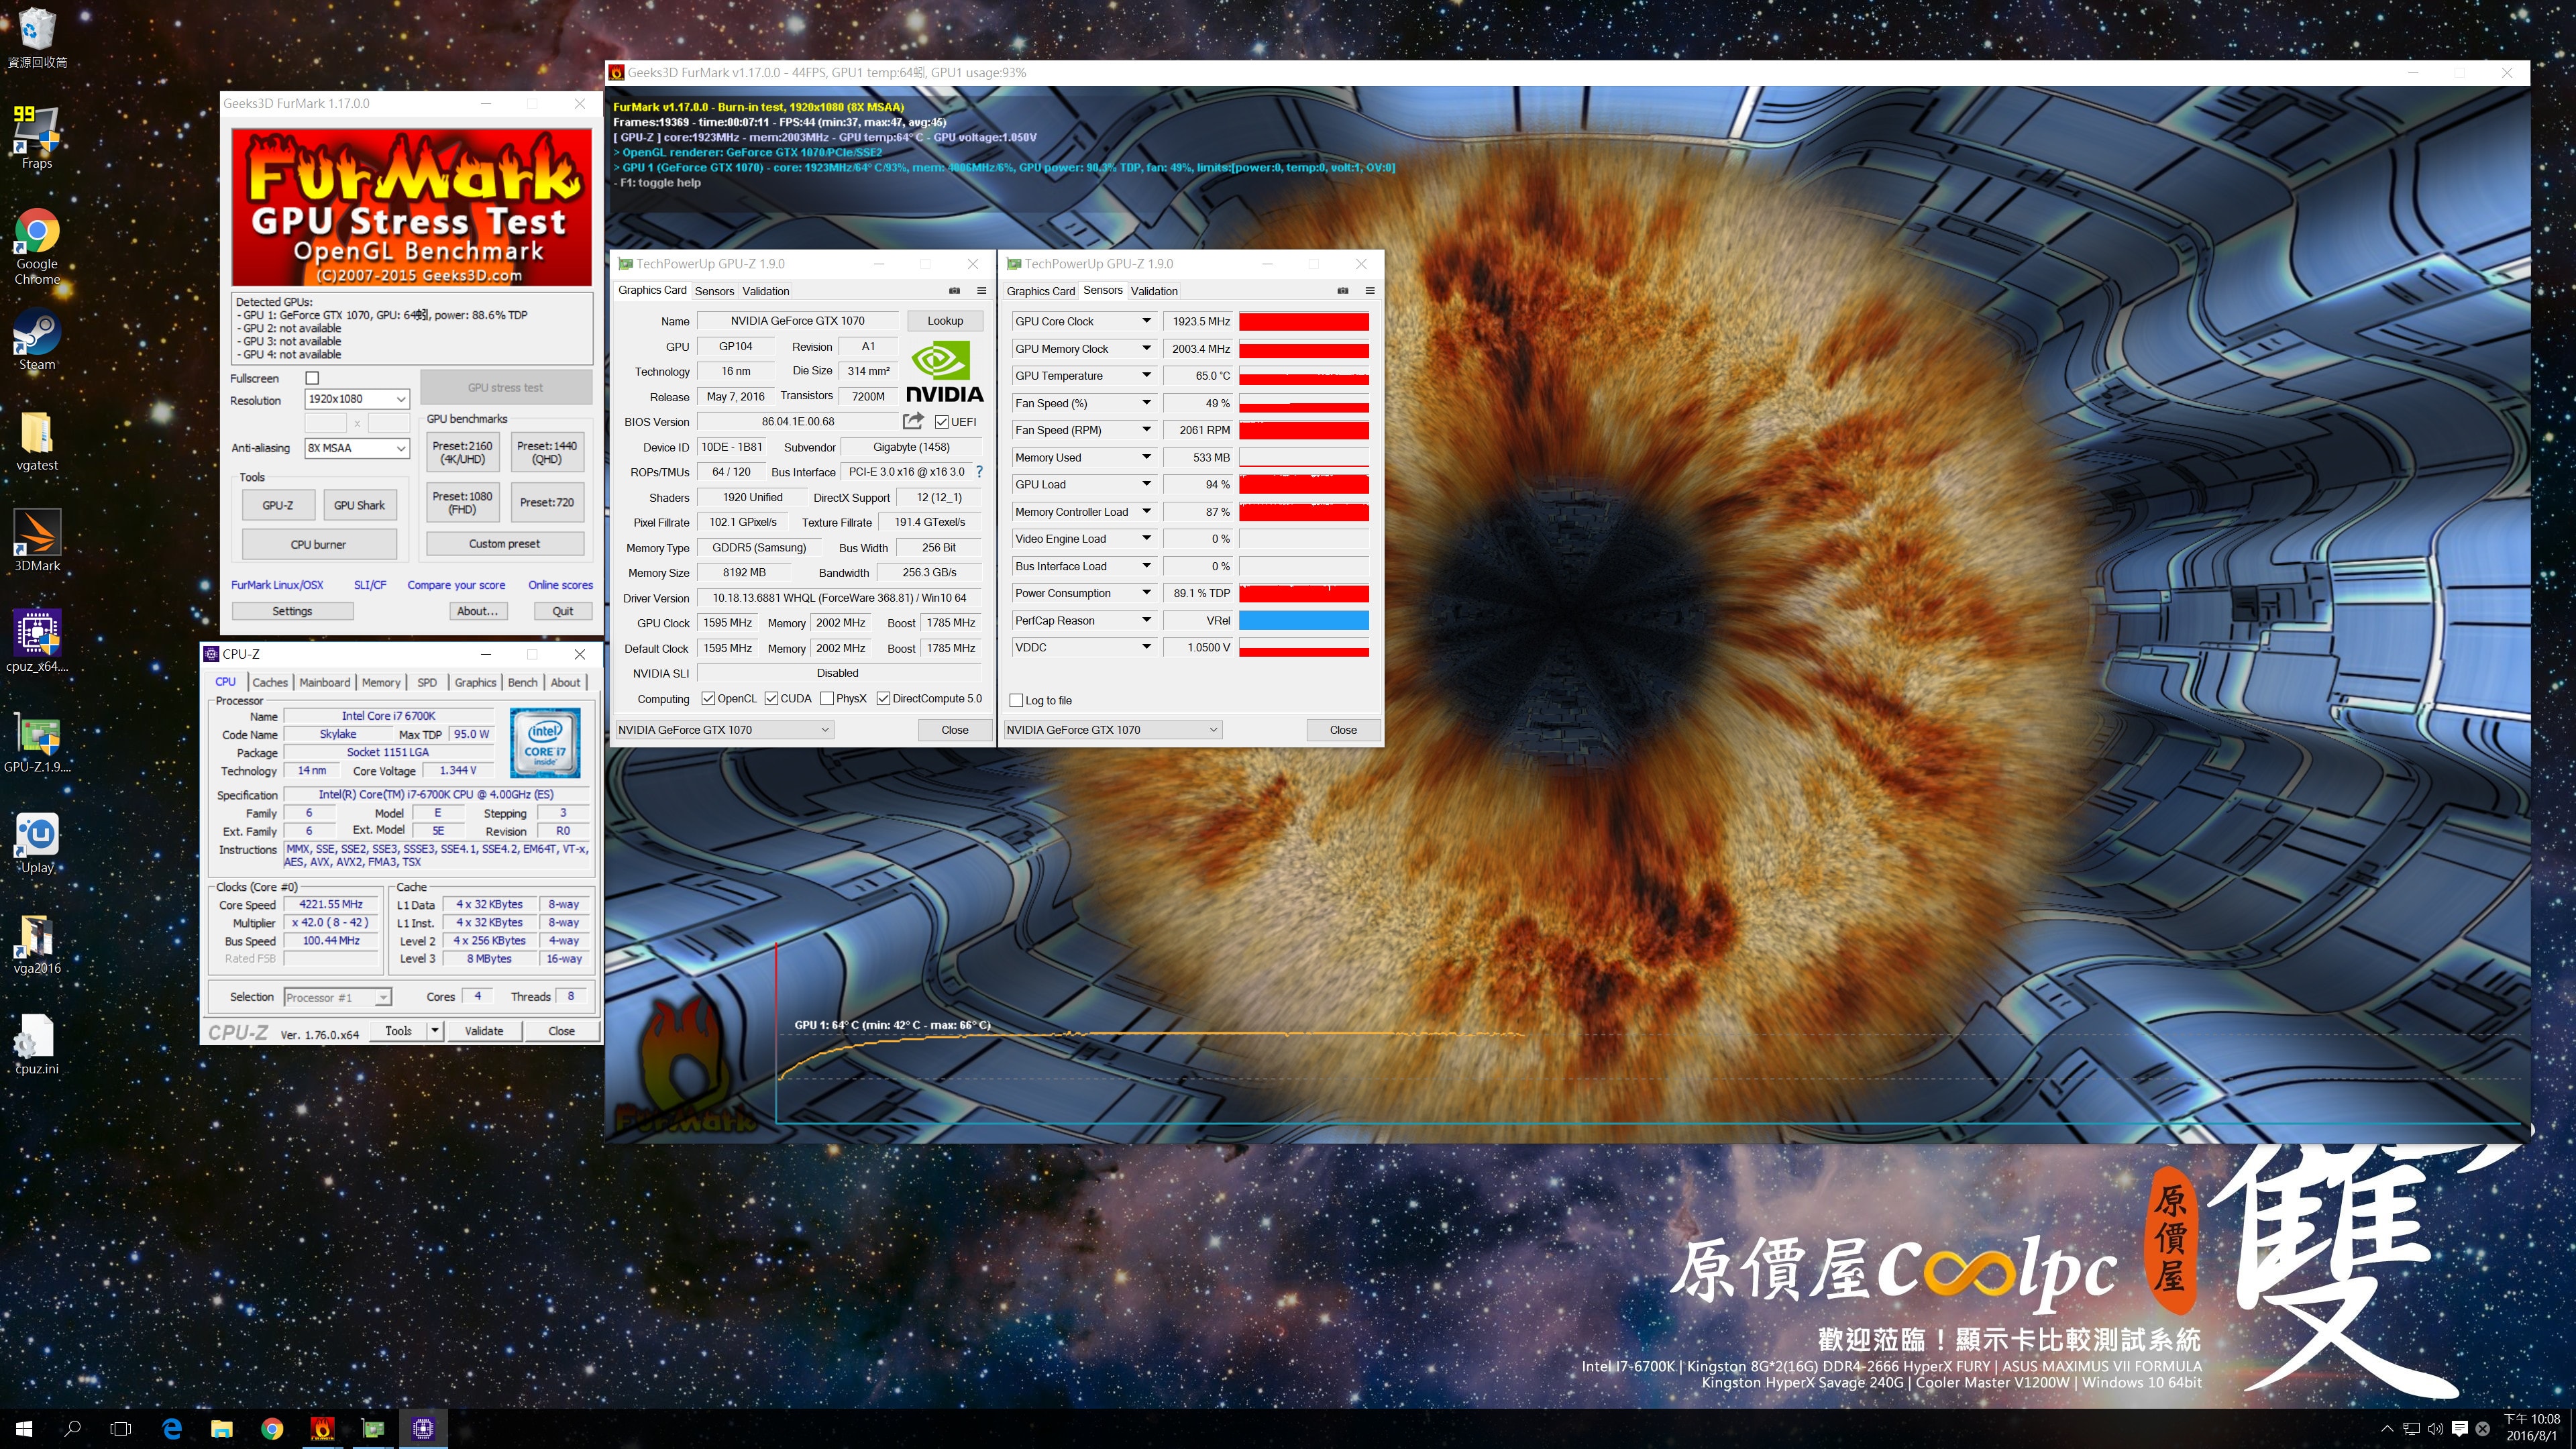Screen dimensions: 2576x1449
Task: Toggle the OpenCL checkbox in GPU-Z
Action: pyautogui.click(x=708, y=699)
